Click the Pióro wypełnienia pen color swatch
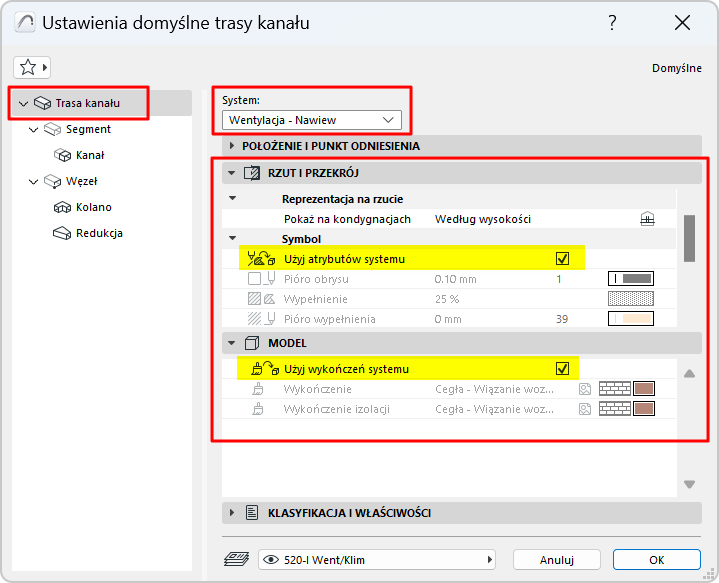The width and height of the screenshot is (719, 583). (x=631, y=318)
